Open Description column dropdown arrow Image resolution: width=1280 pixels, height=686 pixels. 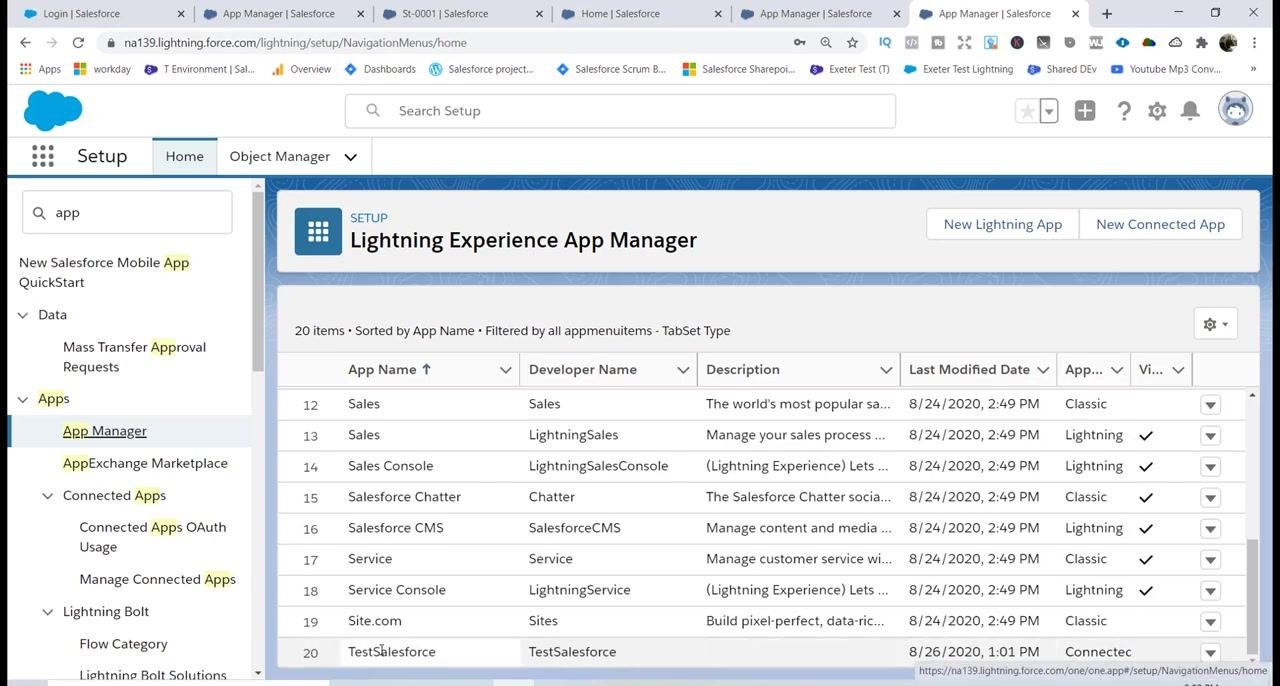click(886, 370)
